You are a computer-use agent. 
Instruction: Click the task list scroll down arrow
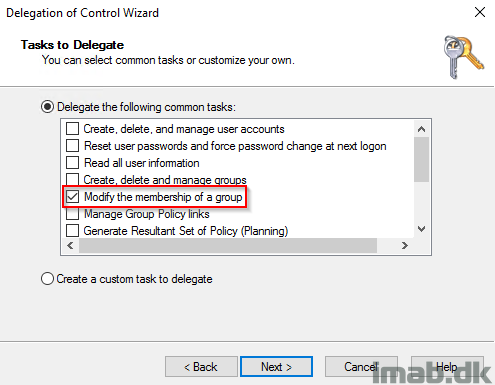(x=421, y=229)
